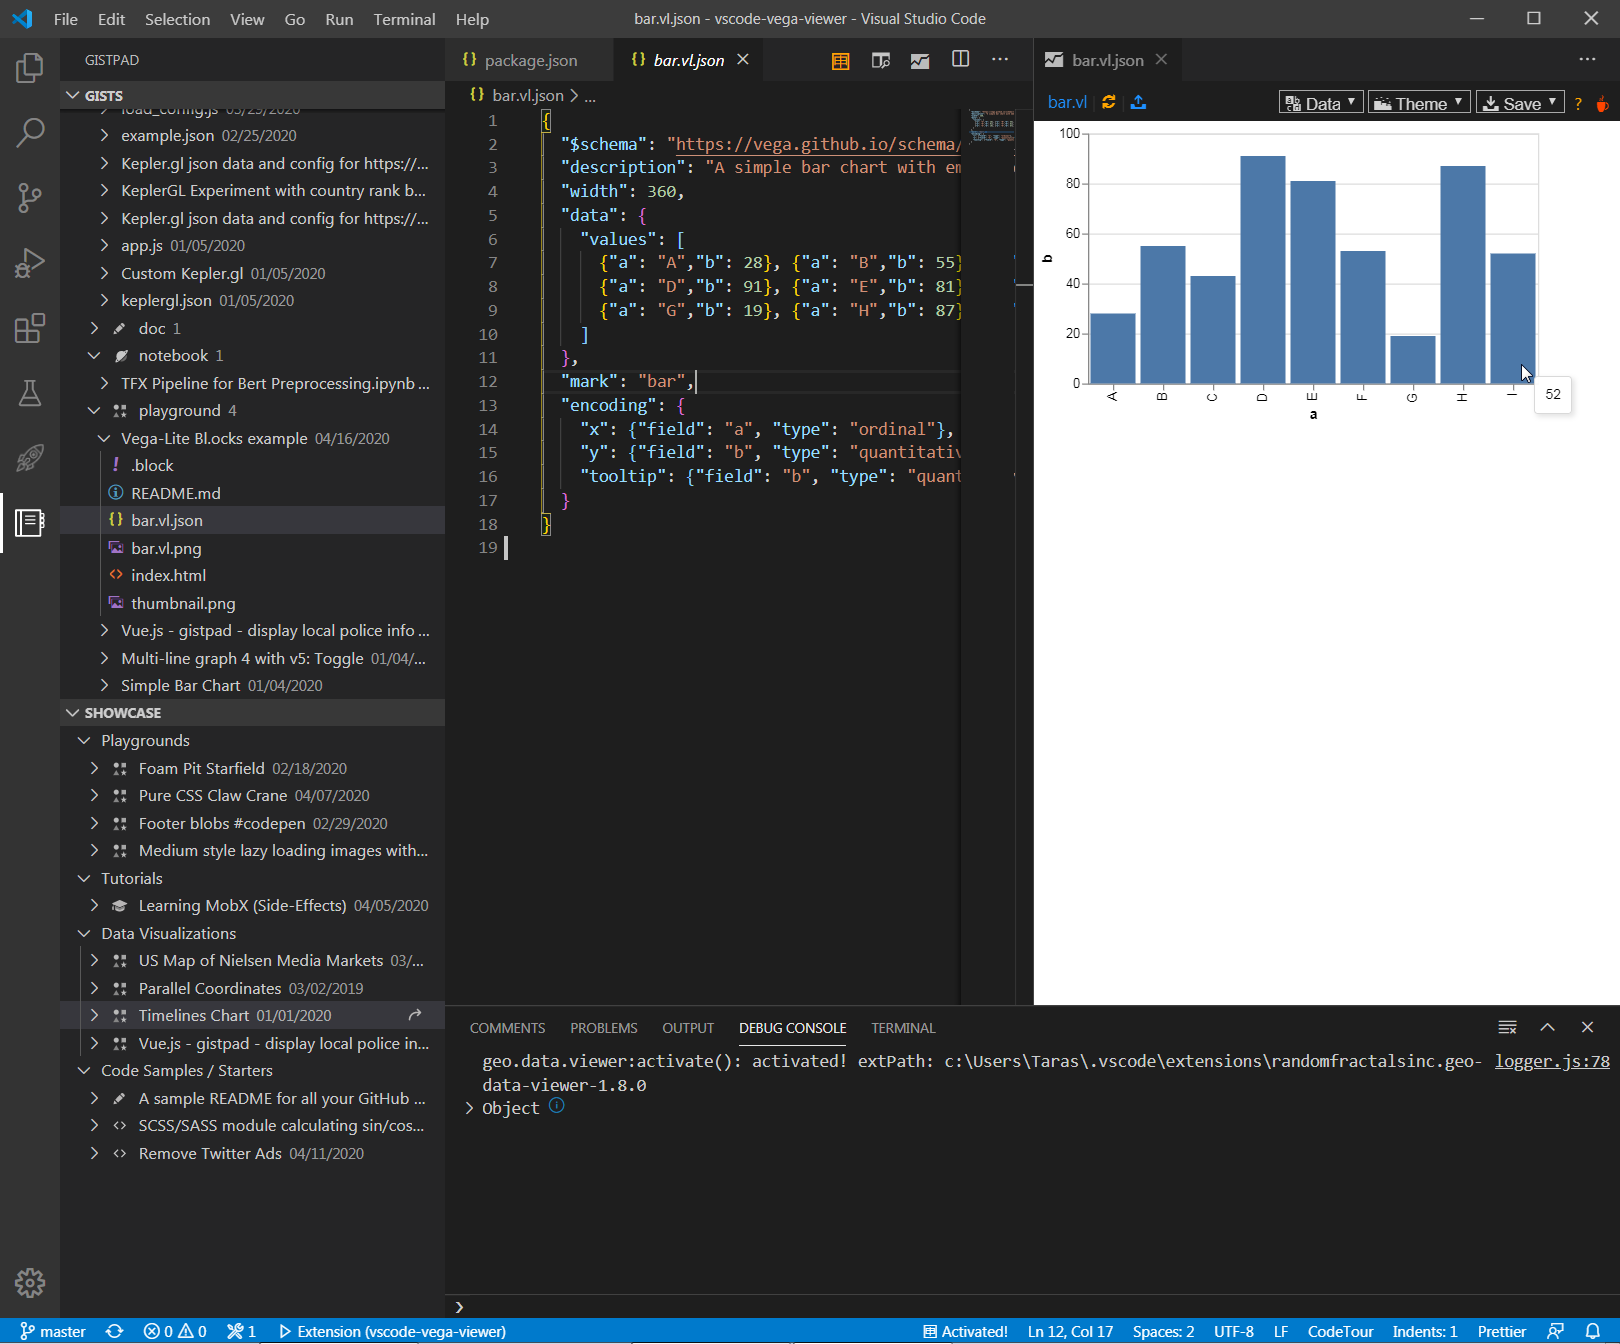Click the errors and warnings count in status bar
Screen dimensions: 1620x1344
pos(175,1331)
